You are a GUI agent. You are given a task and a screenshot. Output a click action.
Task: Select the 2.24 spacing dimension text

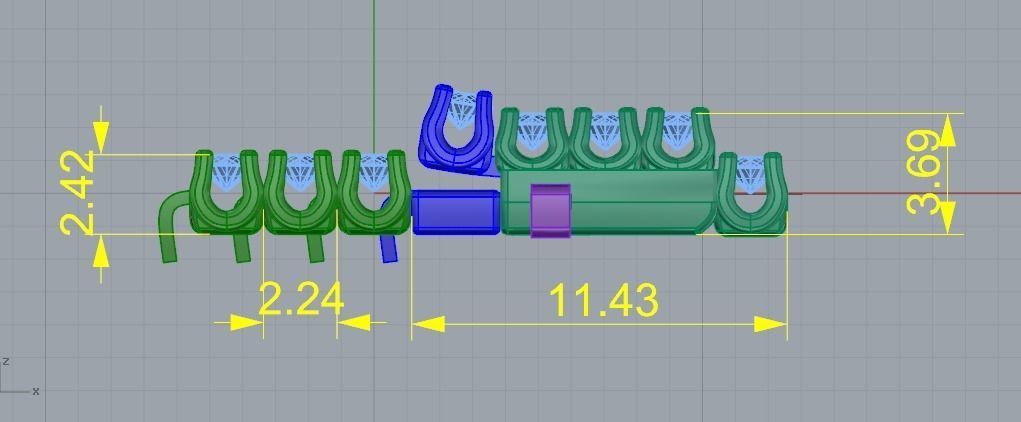coord(301,300)
